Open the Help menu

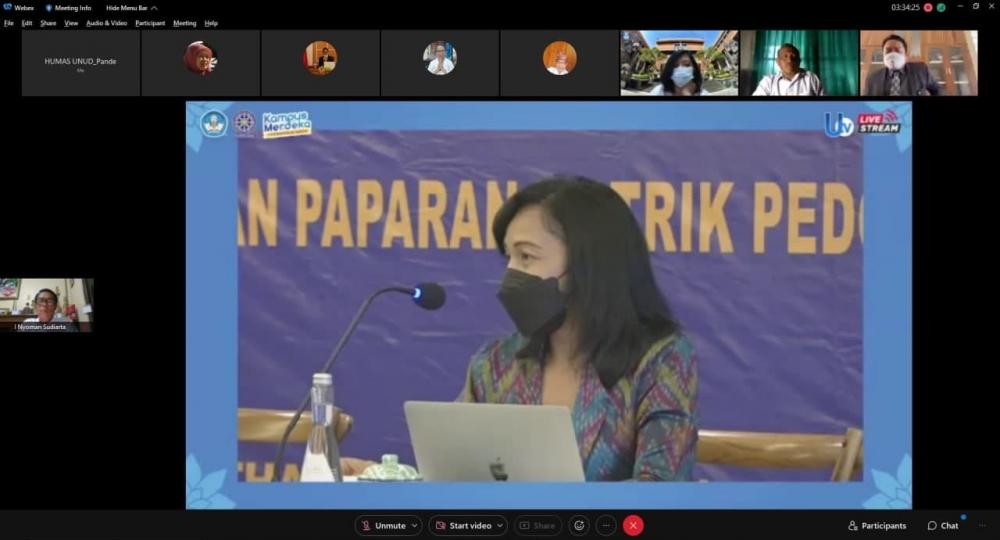pyautogui.click(x=211, y=23)
